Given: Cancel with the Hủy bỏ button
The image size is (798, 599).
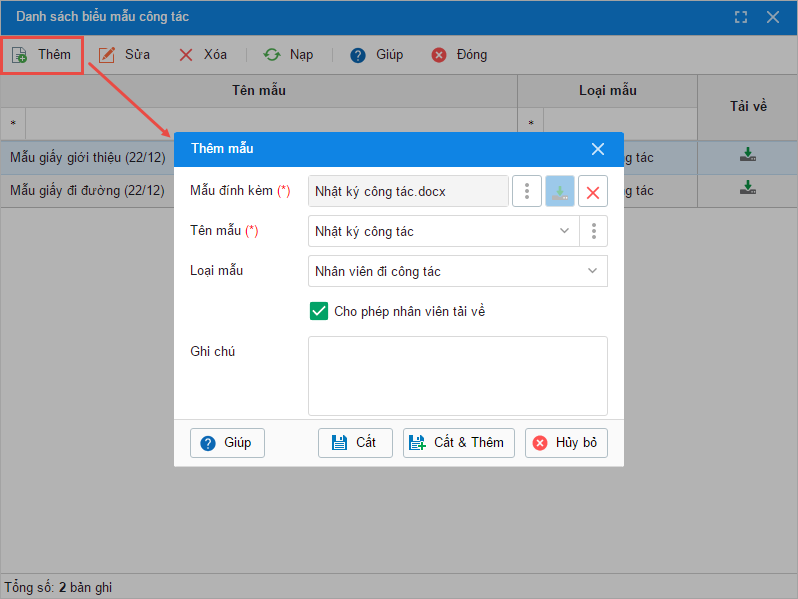Looking at the screenshot, I should coord(566,442).
